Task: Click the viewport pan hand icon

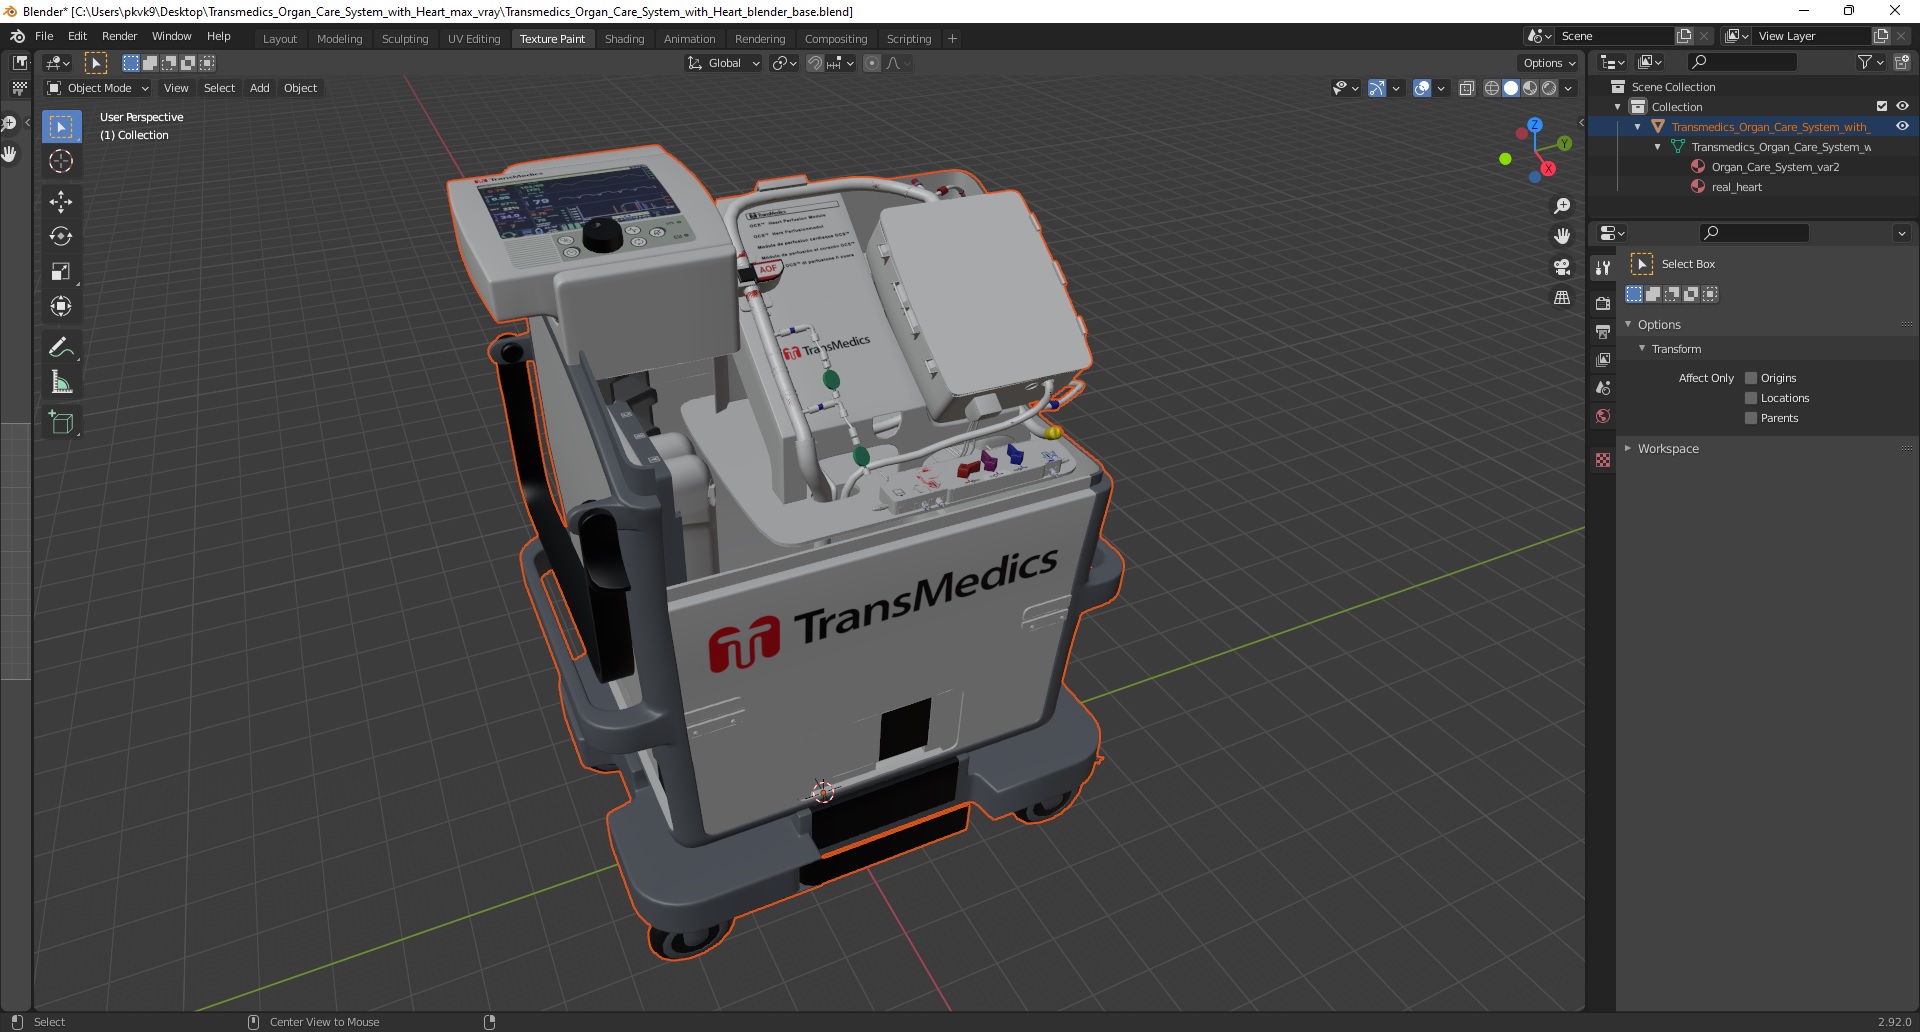Action: click(1562, 236)
